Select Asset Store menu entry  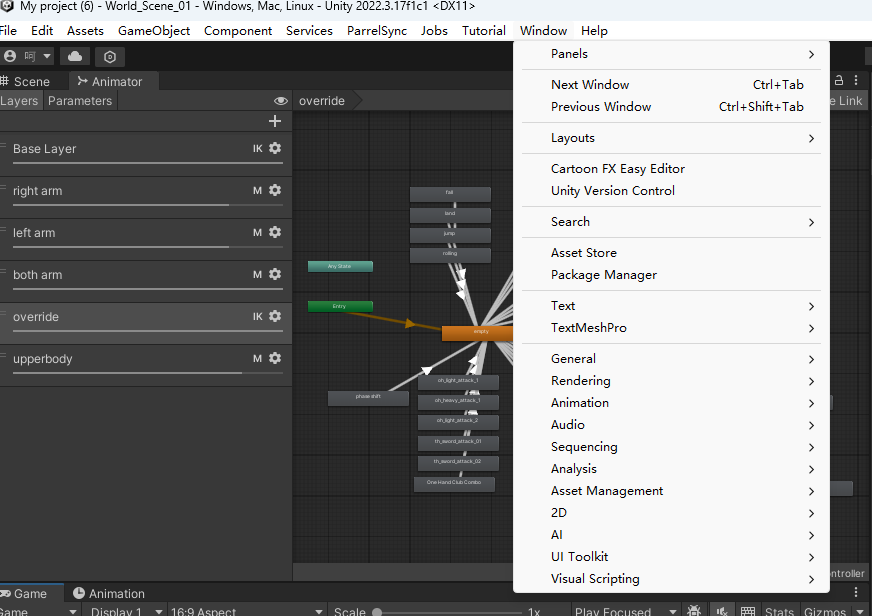(671, 252)
